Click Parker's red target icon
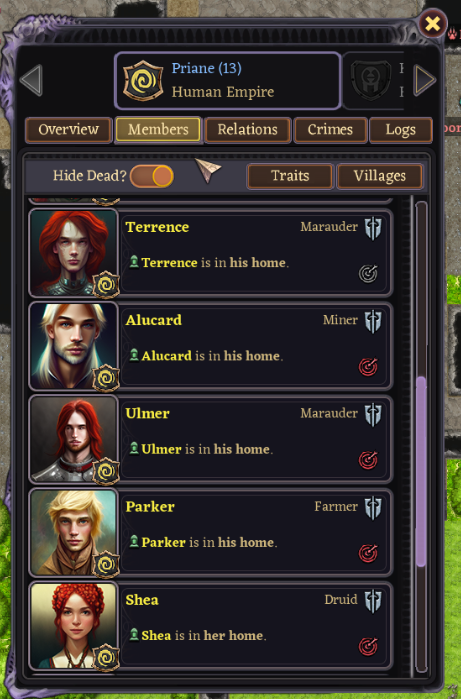 (x=368, y=553)
